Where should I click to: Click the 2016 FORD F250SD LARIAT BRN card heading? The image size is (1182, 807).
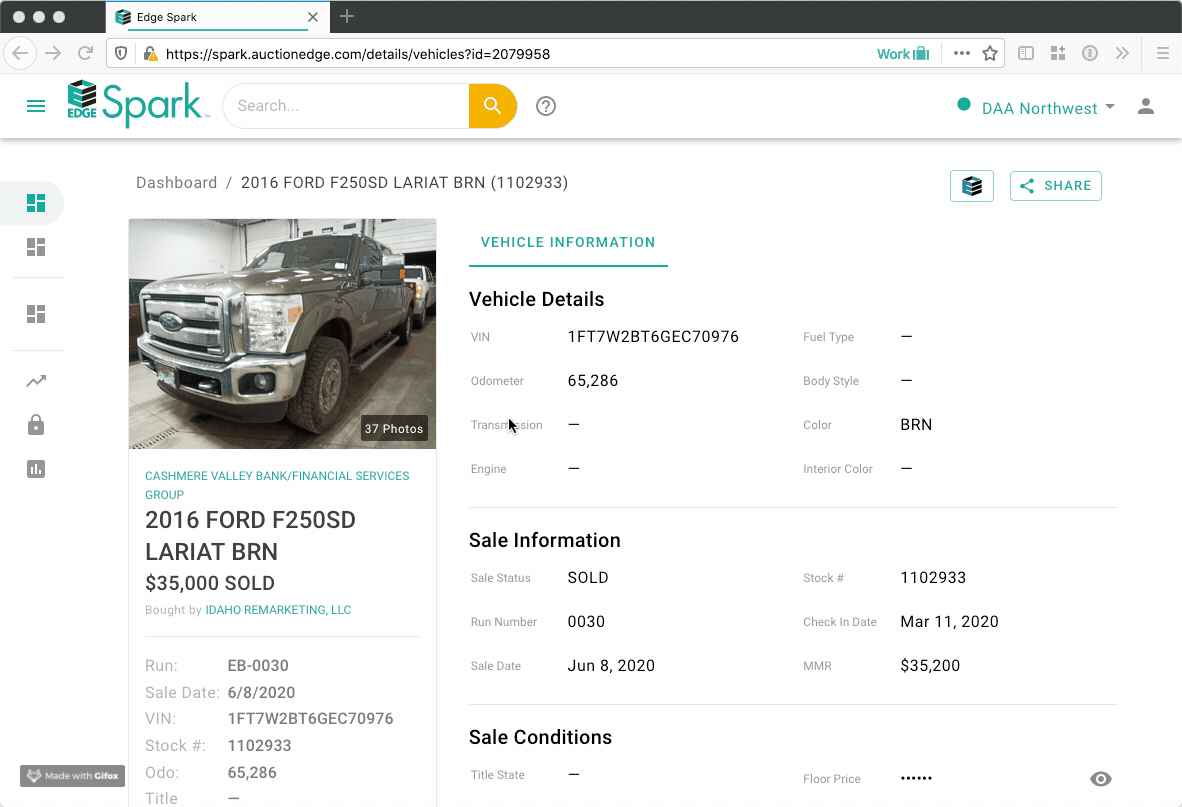click(x=250, y=536)
